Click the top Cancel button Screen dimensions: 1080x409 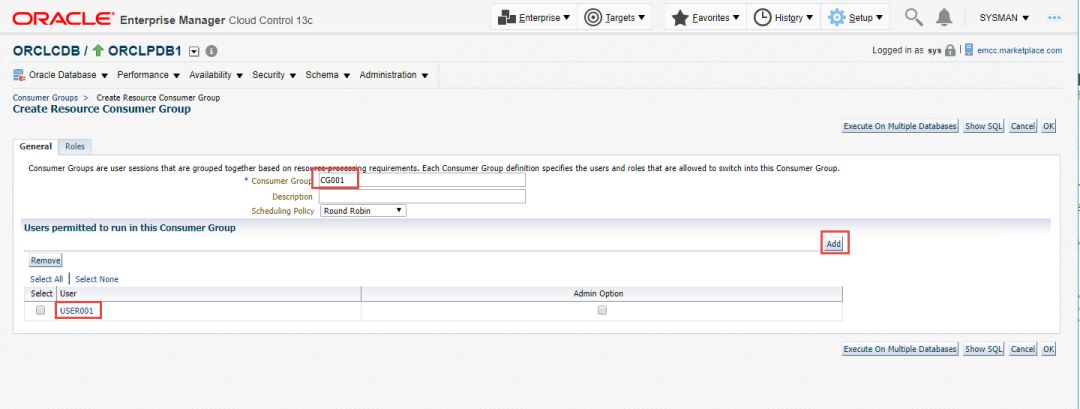click(1023, 127)
